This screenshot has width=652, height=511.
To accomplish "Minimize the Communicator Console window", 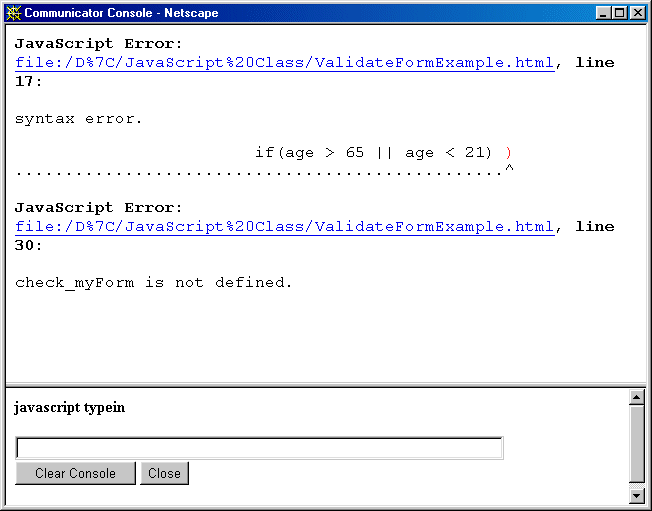I will (603, 13).
